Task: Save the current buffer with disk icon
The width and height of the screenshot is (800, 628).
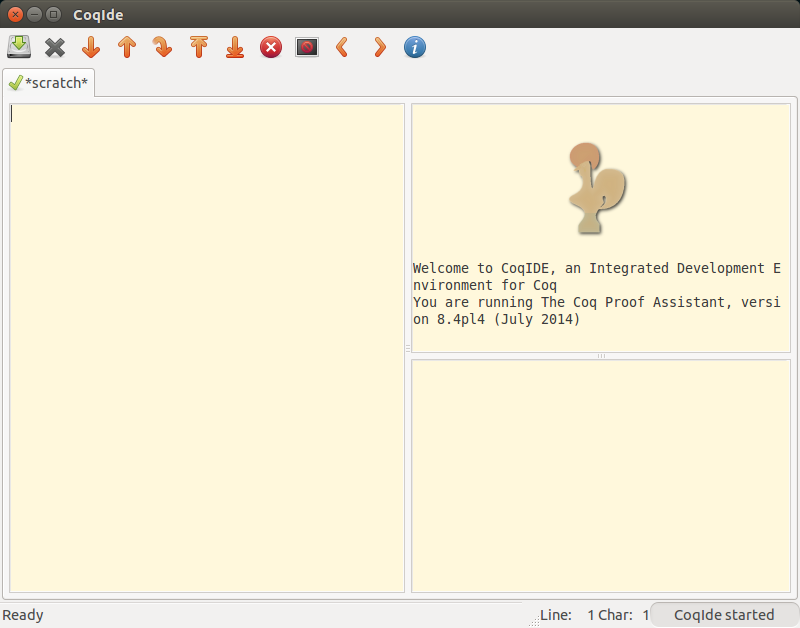Action: tap(19, 47)
